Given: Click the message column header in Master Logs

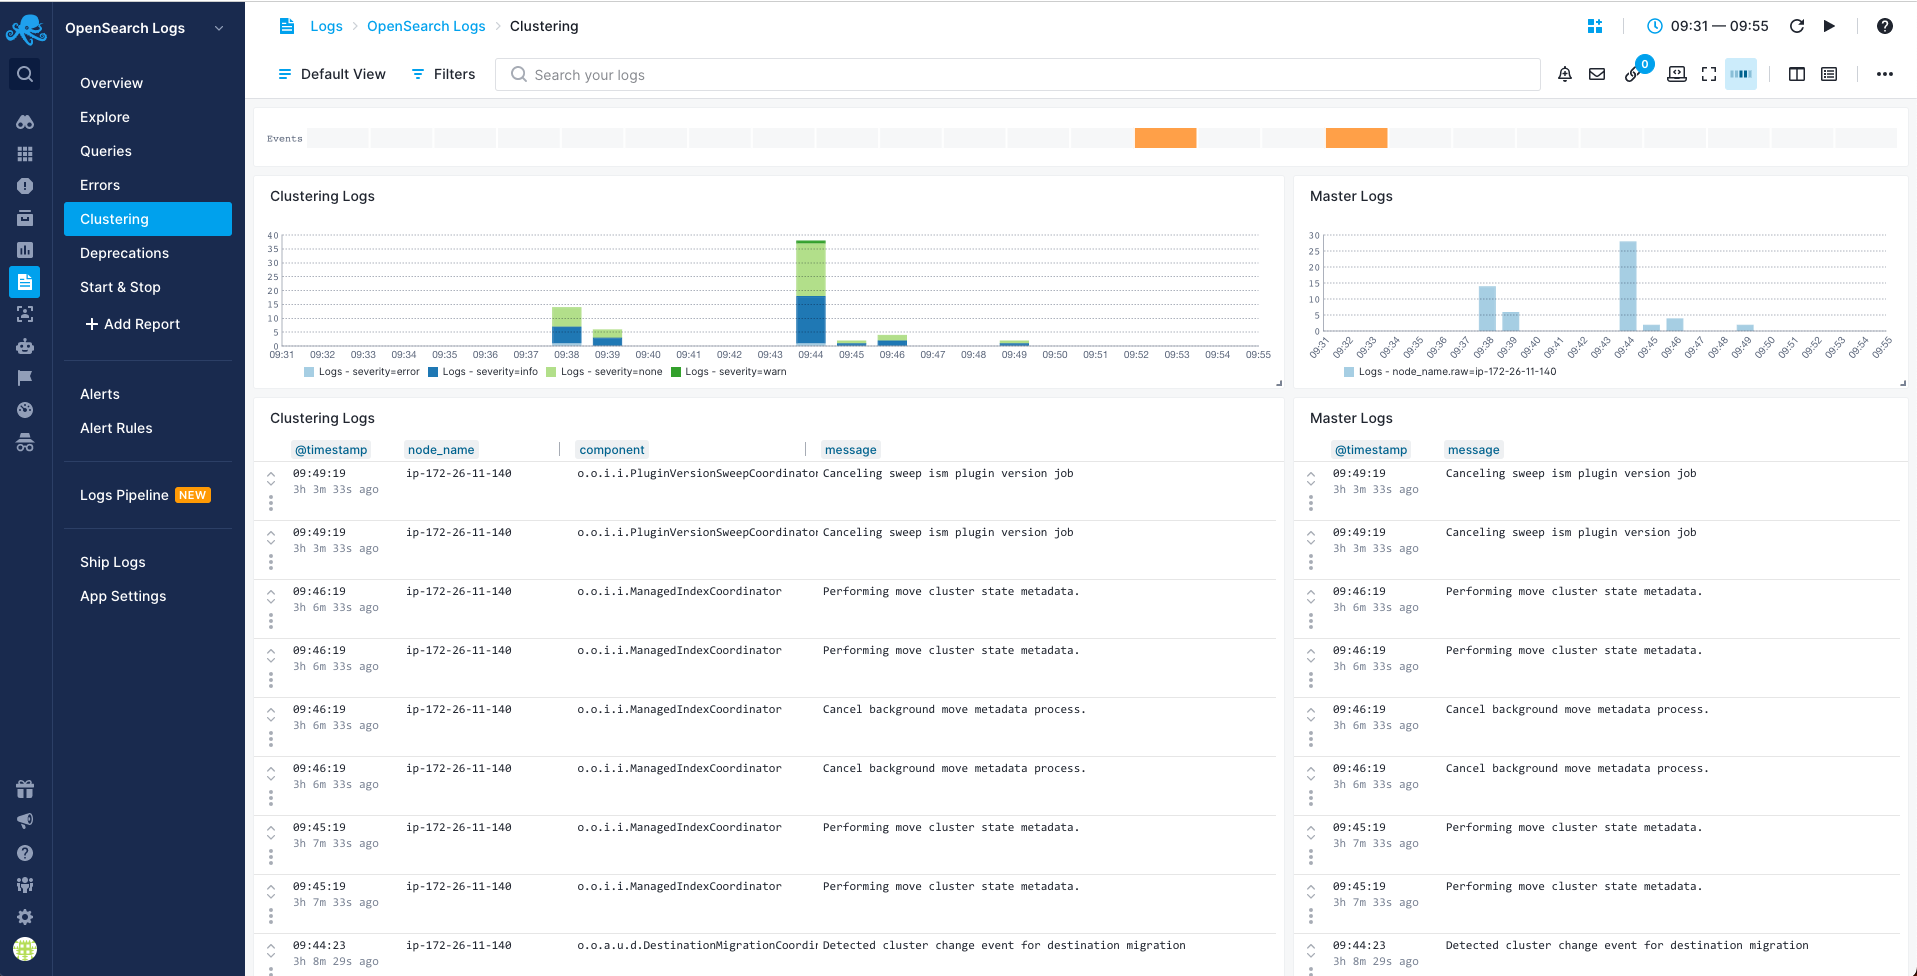Looking at the screenshot, I should [x=1473, y=450].
